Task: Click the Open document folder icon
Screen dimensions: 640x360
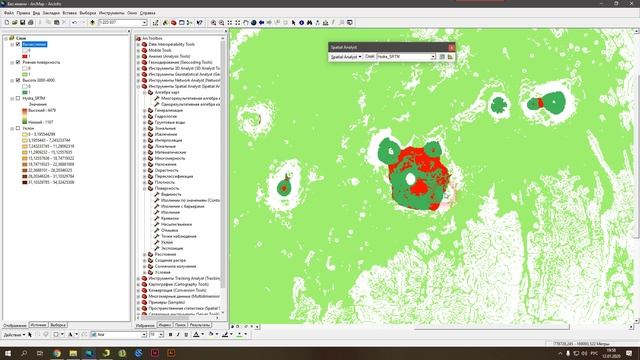Action: [15, 22]
